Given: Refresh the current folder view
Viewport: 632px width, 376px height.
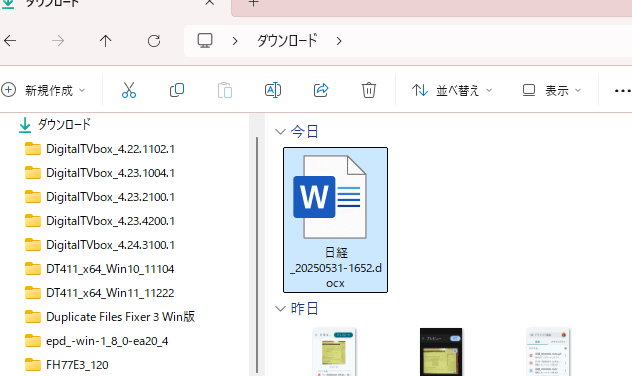Looking at the screenshot, I should pyautogui.click(x=154, y=41).
